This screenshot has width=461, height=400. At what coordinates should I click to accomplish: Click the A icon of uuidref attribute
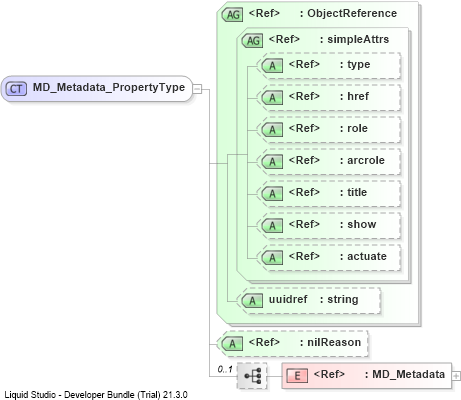(x=252, y=301)
